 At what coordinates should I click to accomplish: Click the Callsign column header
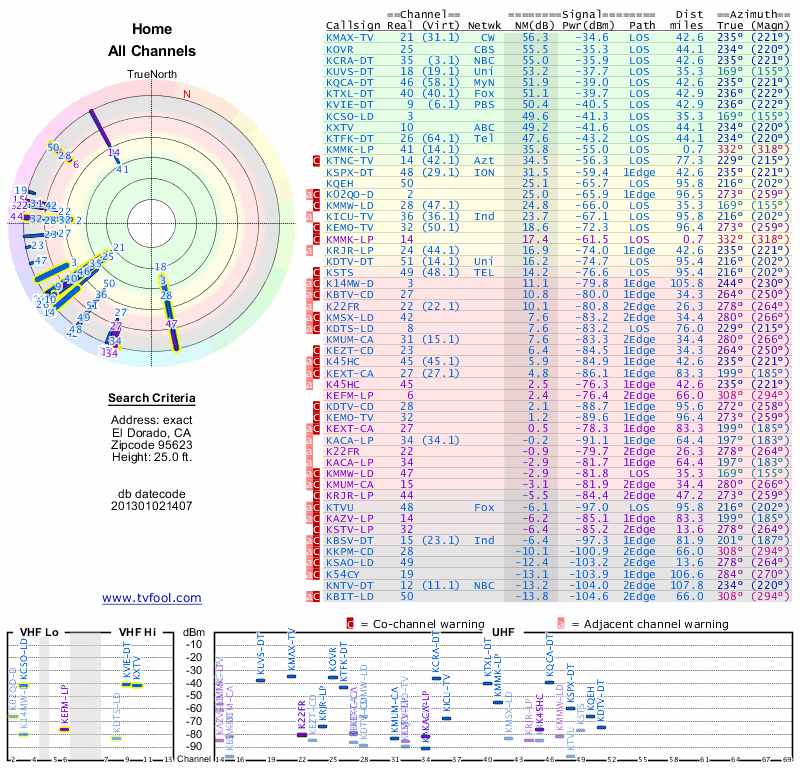353,26
